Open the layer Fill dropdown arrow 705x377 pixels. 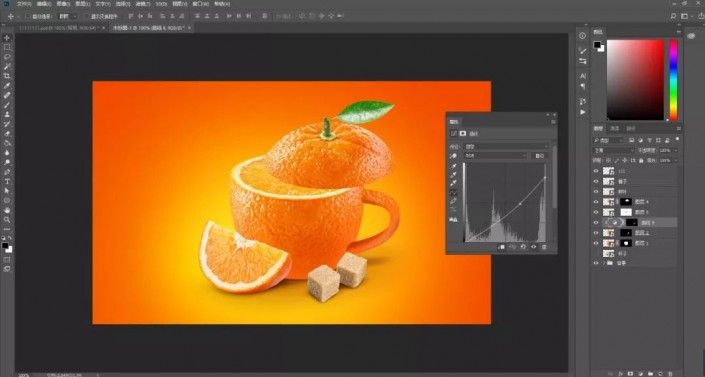click(676, 161)
